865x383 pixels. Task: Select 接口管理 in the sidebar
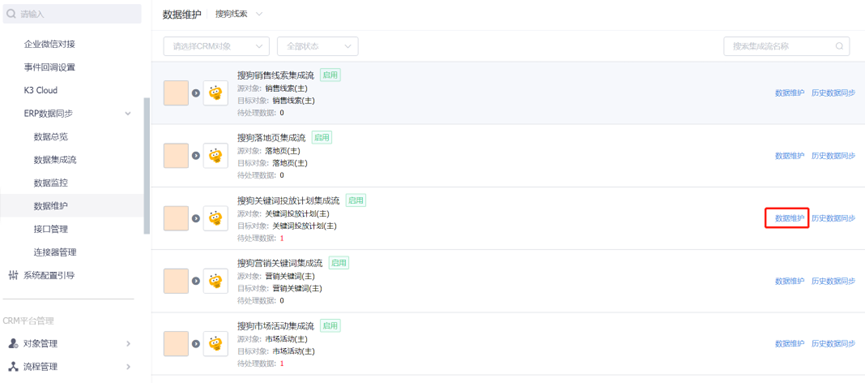[51, 228]
